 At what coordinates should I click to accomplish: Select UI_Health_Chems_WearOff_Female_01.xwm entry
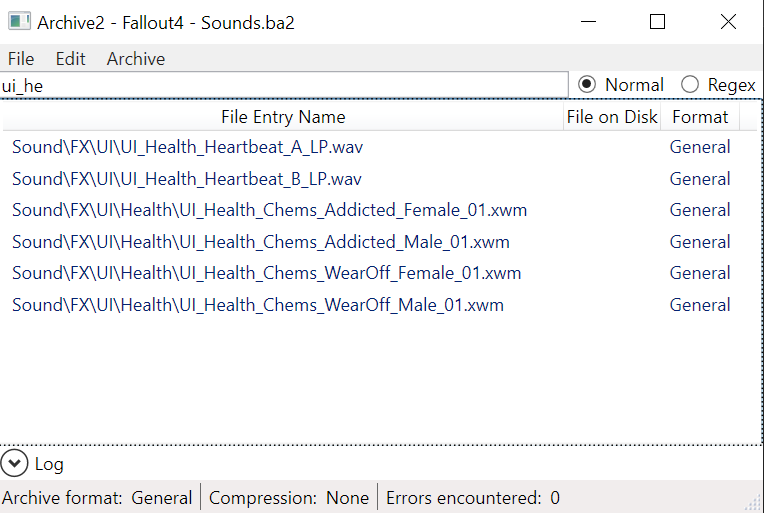267,273
